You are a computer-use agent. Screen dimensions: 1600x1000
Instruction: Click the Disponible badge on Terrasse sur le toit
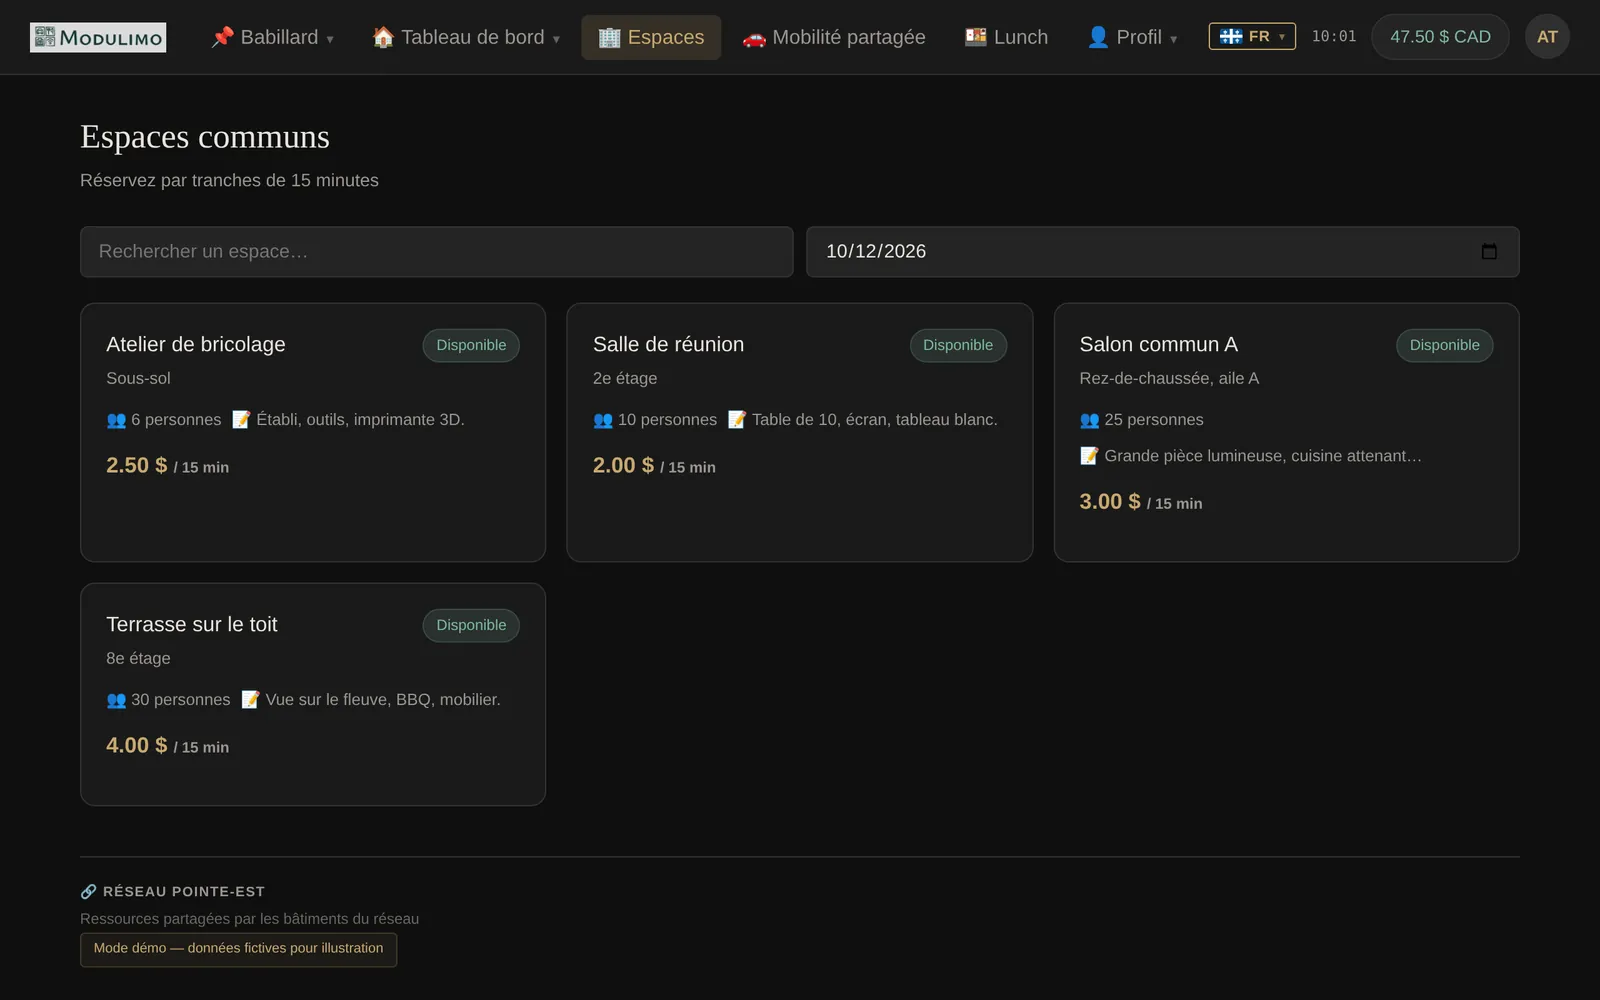471,625
